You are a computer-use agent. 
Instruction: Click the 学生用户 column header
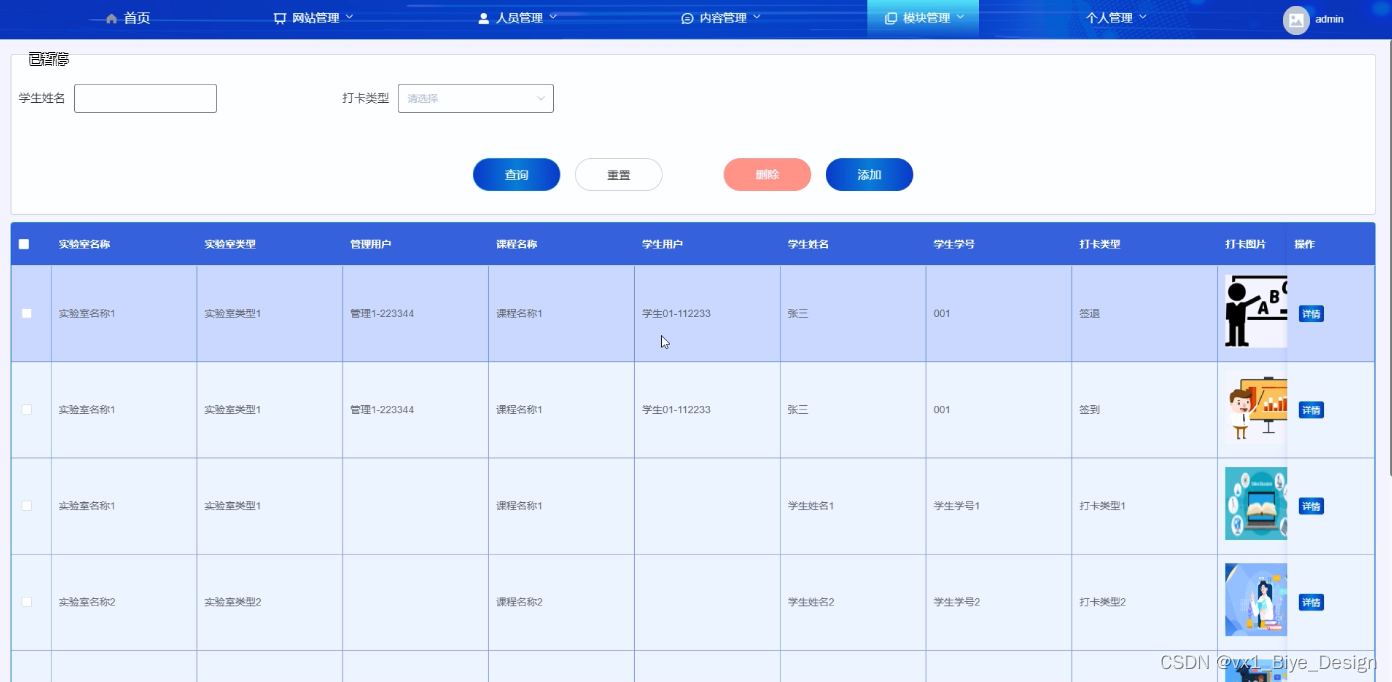coord(662,244)
